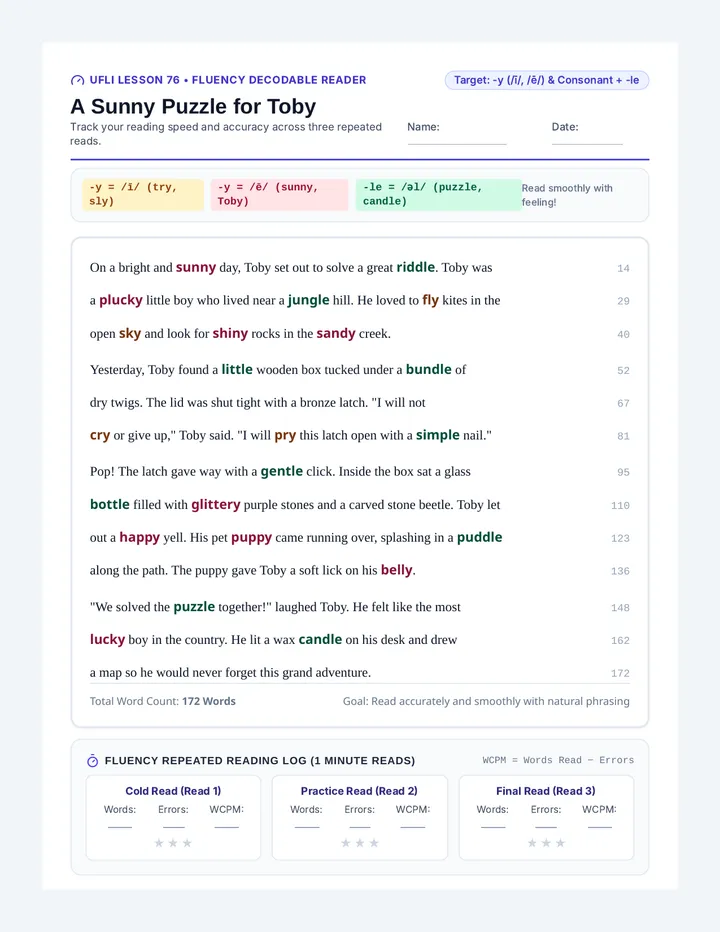
Task: Click the Words blank under Cold Read
Action: [x=120, y=824]
